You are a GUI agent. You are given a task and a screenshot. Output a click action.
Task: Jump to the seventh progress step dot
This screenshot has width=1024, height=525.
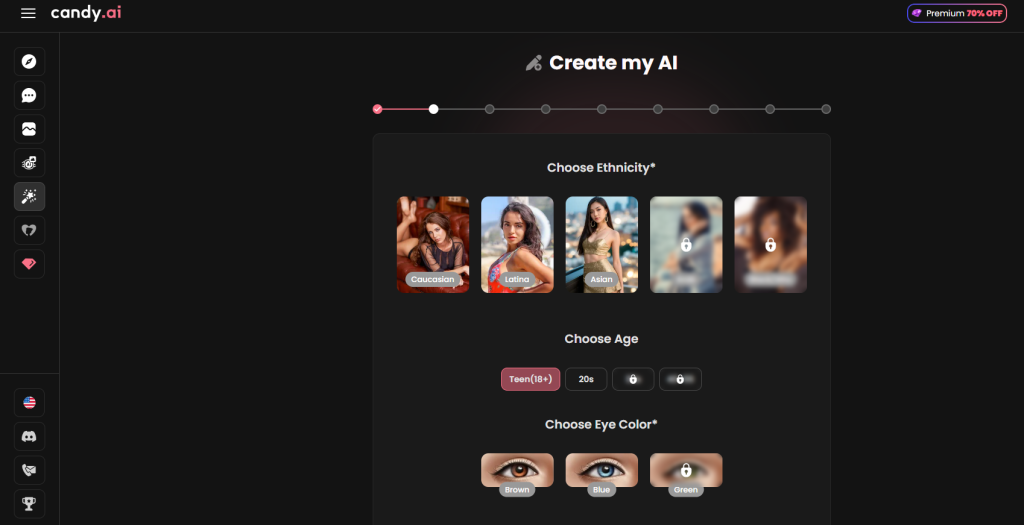click(714, 109)
